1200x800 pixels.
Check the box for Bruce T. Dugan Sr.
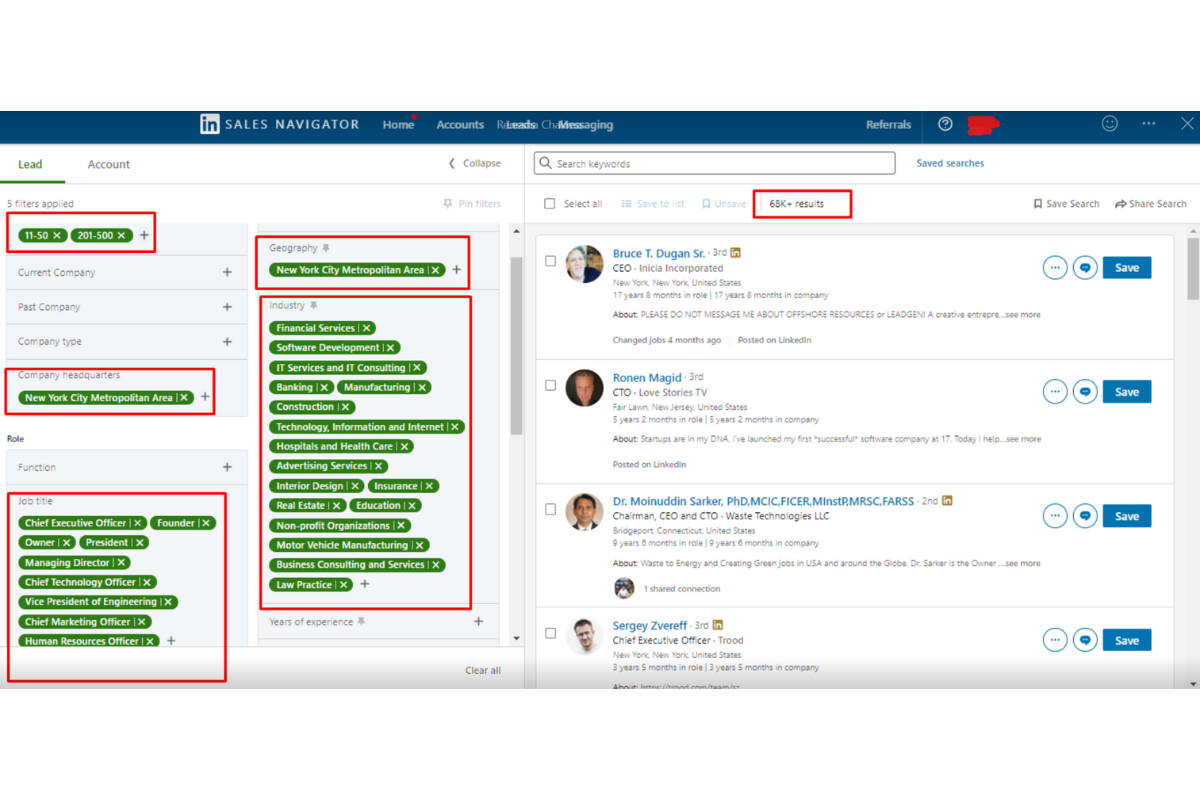click(550, 261)
